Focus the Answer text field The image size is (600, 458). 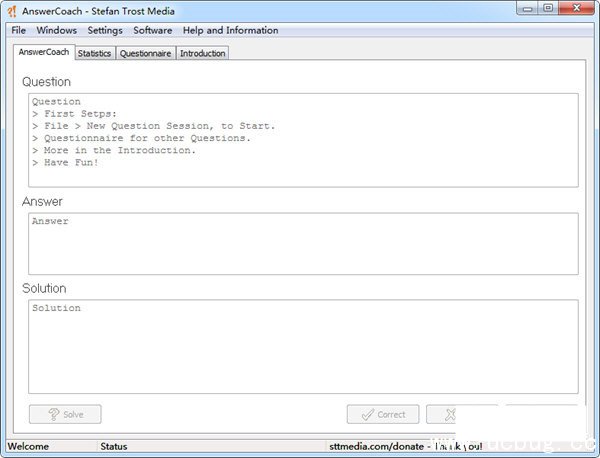pyautogui.click(x=302, y=243)
